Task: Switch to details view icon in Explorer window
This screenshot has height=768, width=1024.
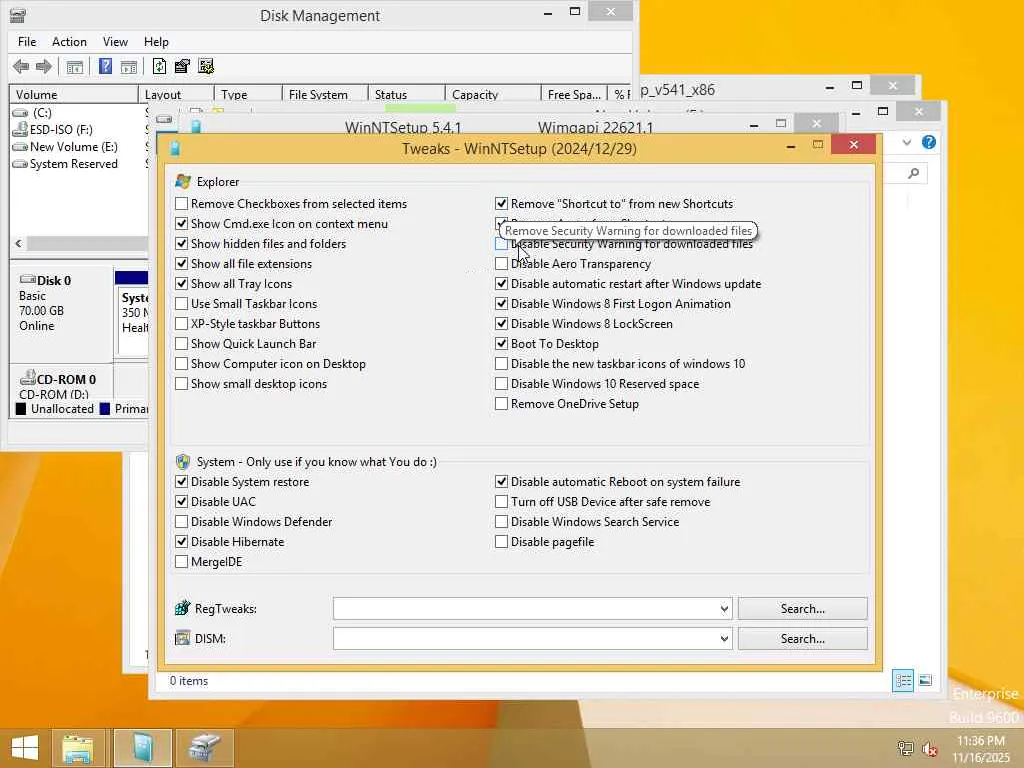Action: coord(903,680)
